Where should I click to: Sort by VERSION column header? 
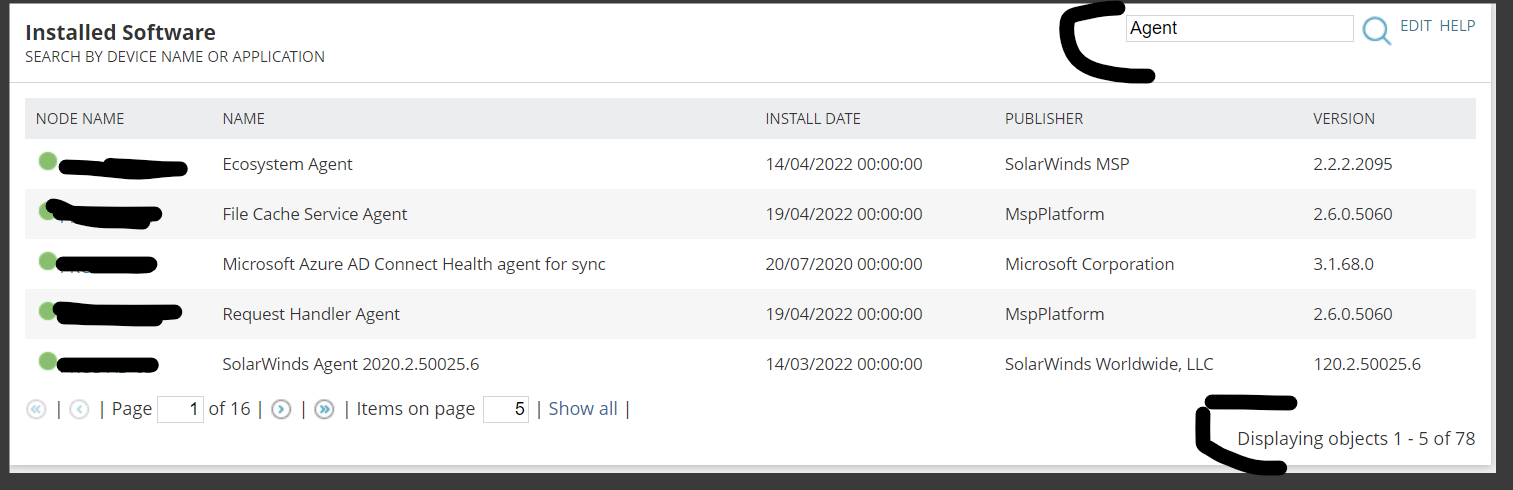click(x=1344, y=119)
